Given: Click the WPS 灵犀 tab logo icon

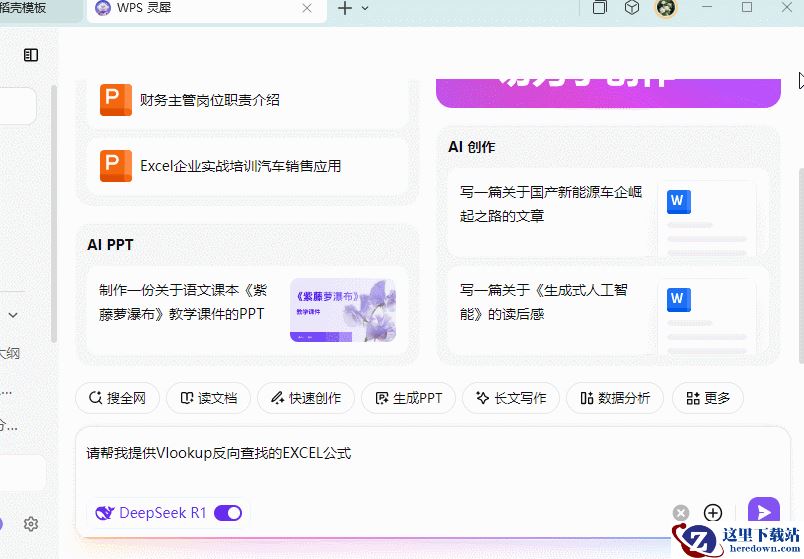Looking at the screenshot, I should [103, 8].
